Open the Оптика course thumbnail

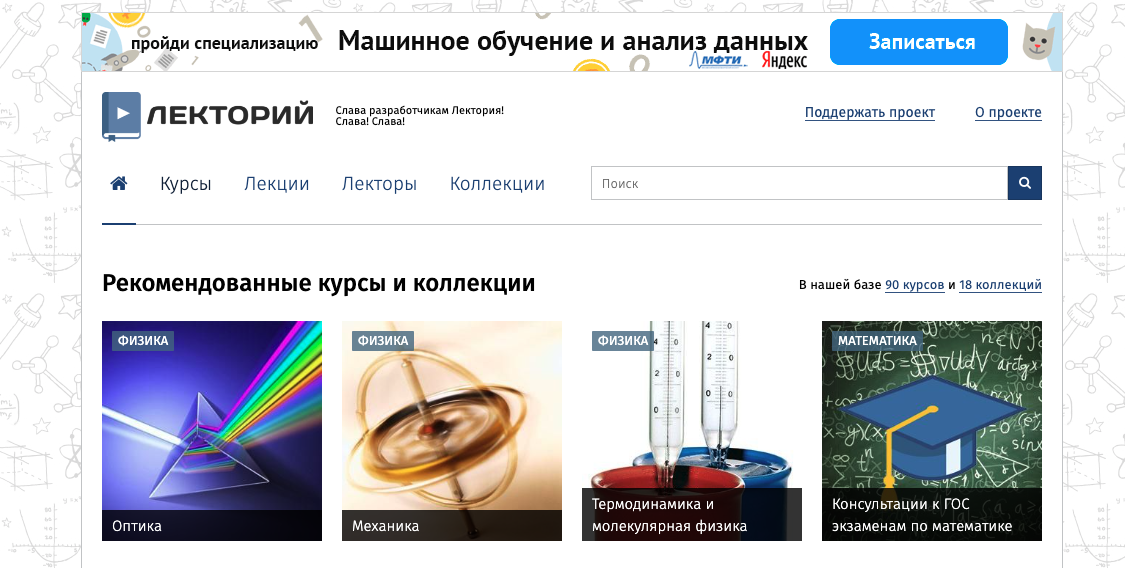(x=212, y=430)
